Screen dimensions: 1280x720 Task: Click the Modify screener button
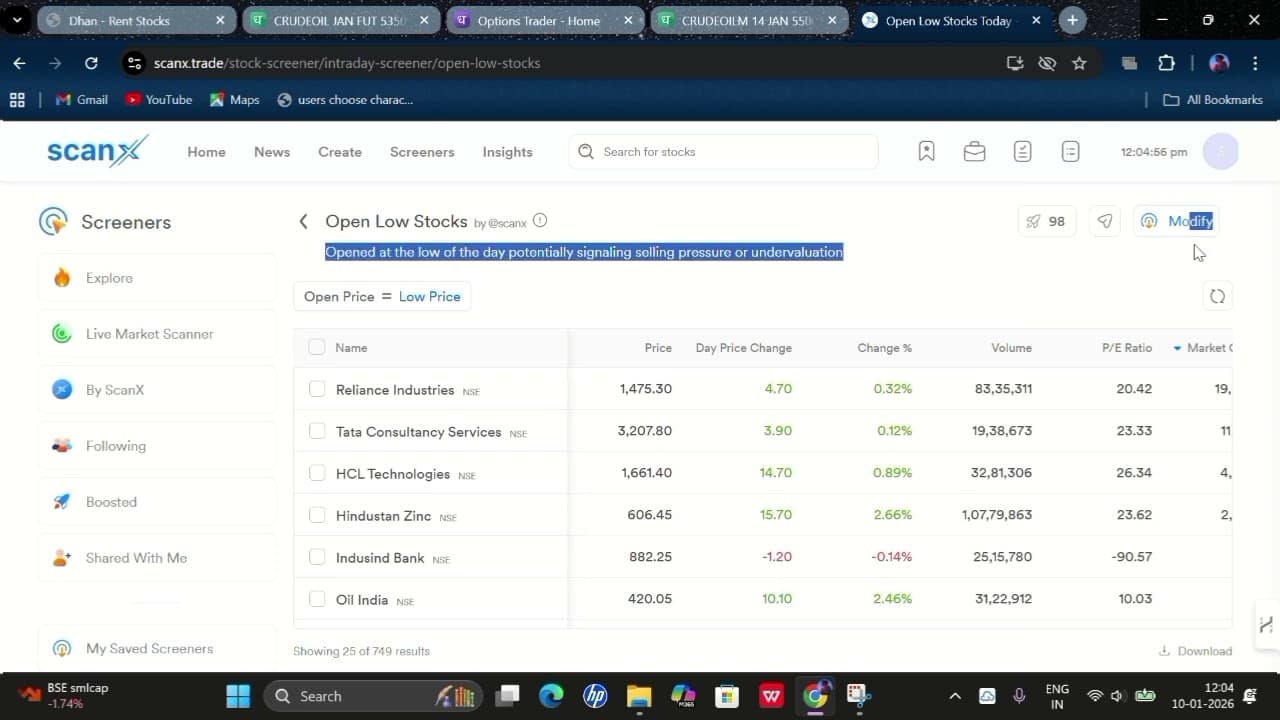pos(1178,221)
